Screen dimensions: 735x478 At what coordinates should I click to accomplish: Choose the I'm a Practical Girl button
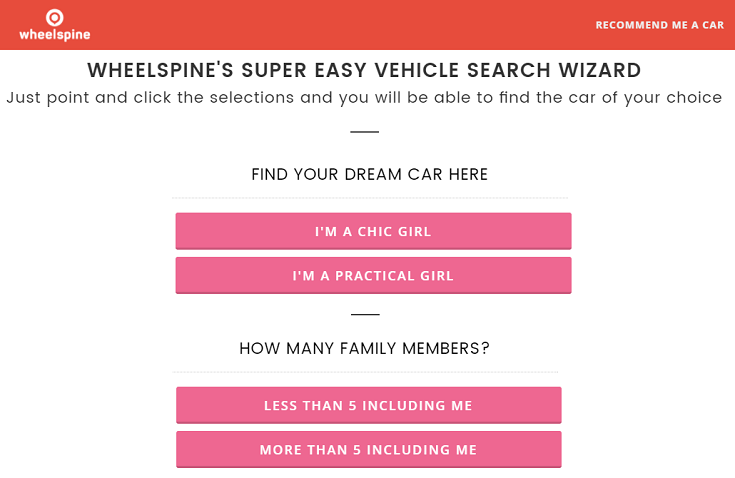[373, 275]
